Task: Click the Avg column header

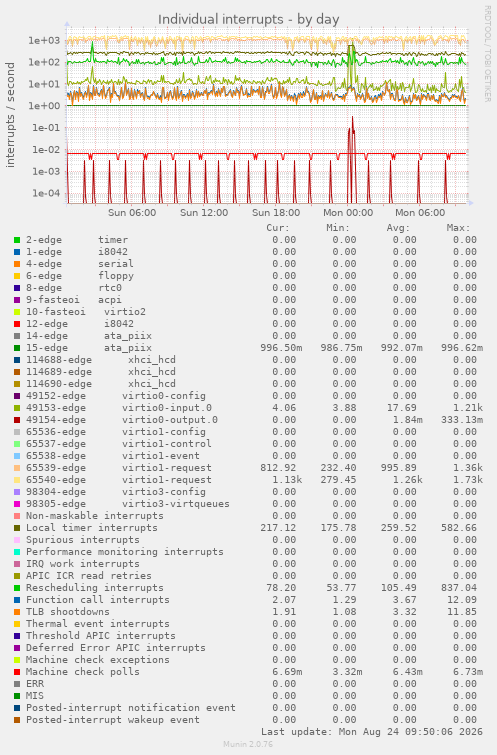Action: pyautogui.click(x=398, y=228)
